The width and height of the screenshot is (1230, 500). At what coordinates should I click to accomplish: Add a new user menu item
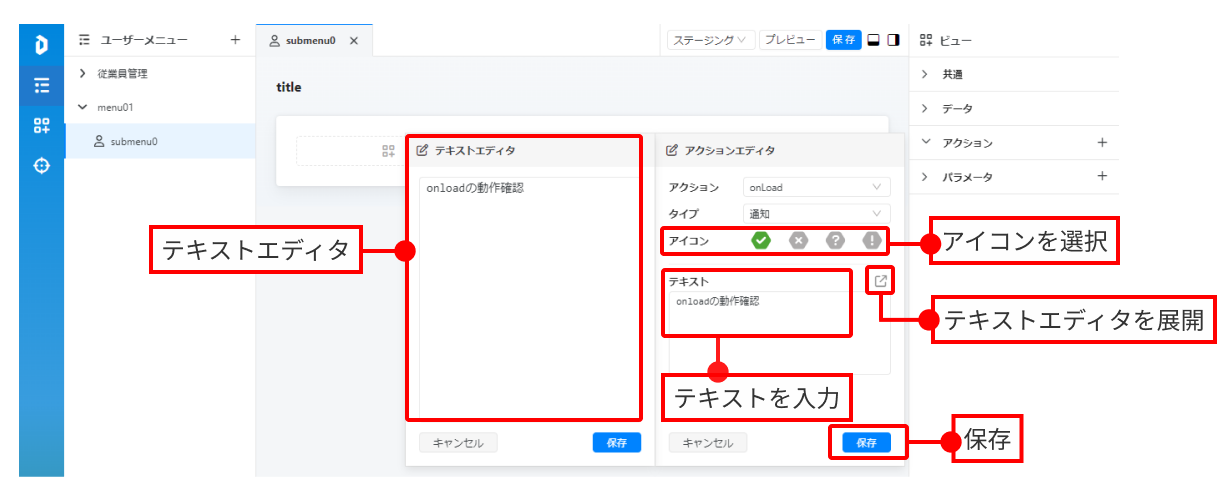coord(235,40)
